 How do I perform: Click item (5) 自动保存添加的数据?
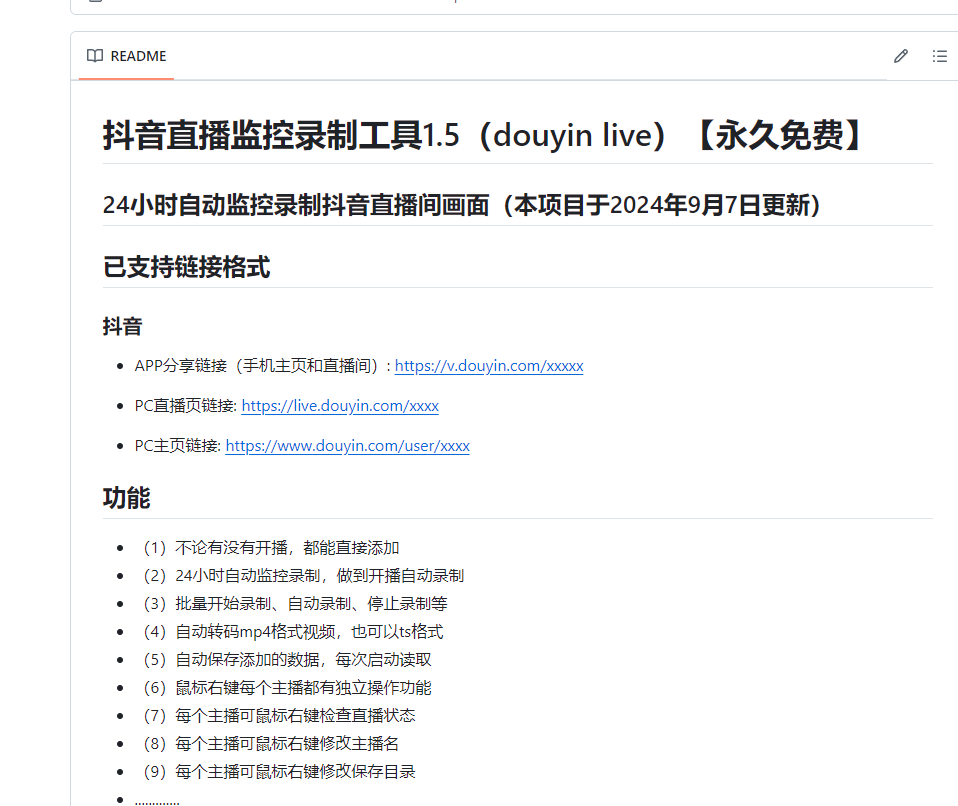[231, 659]
